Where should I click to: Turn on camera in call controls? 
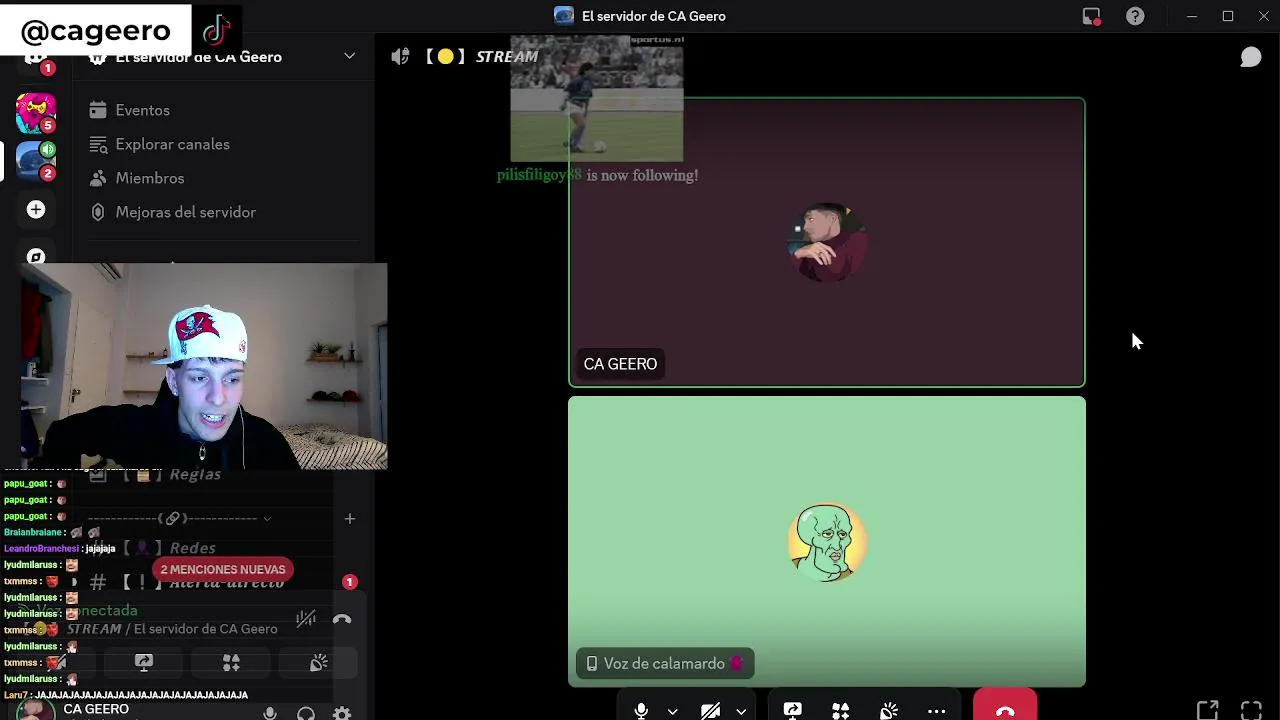(710, 711)
